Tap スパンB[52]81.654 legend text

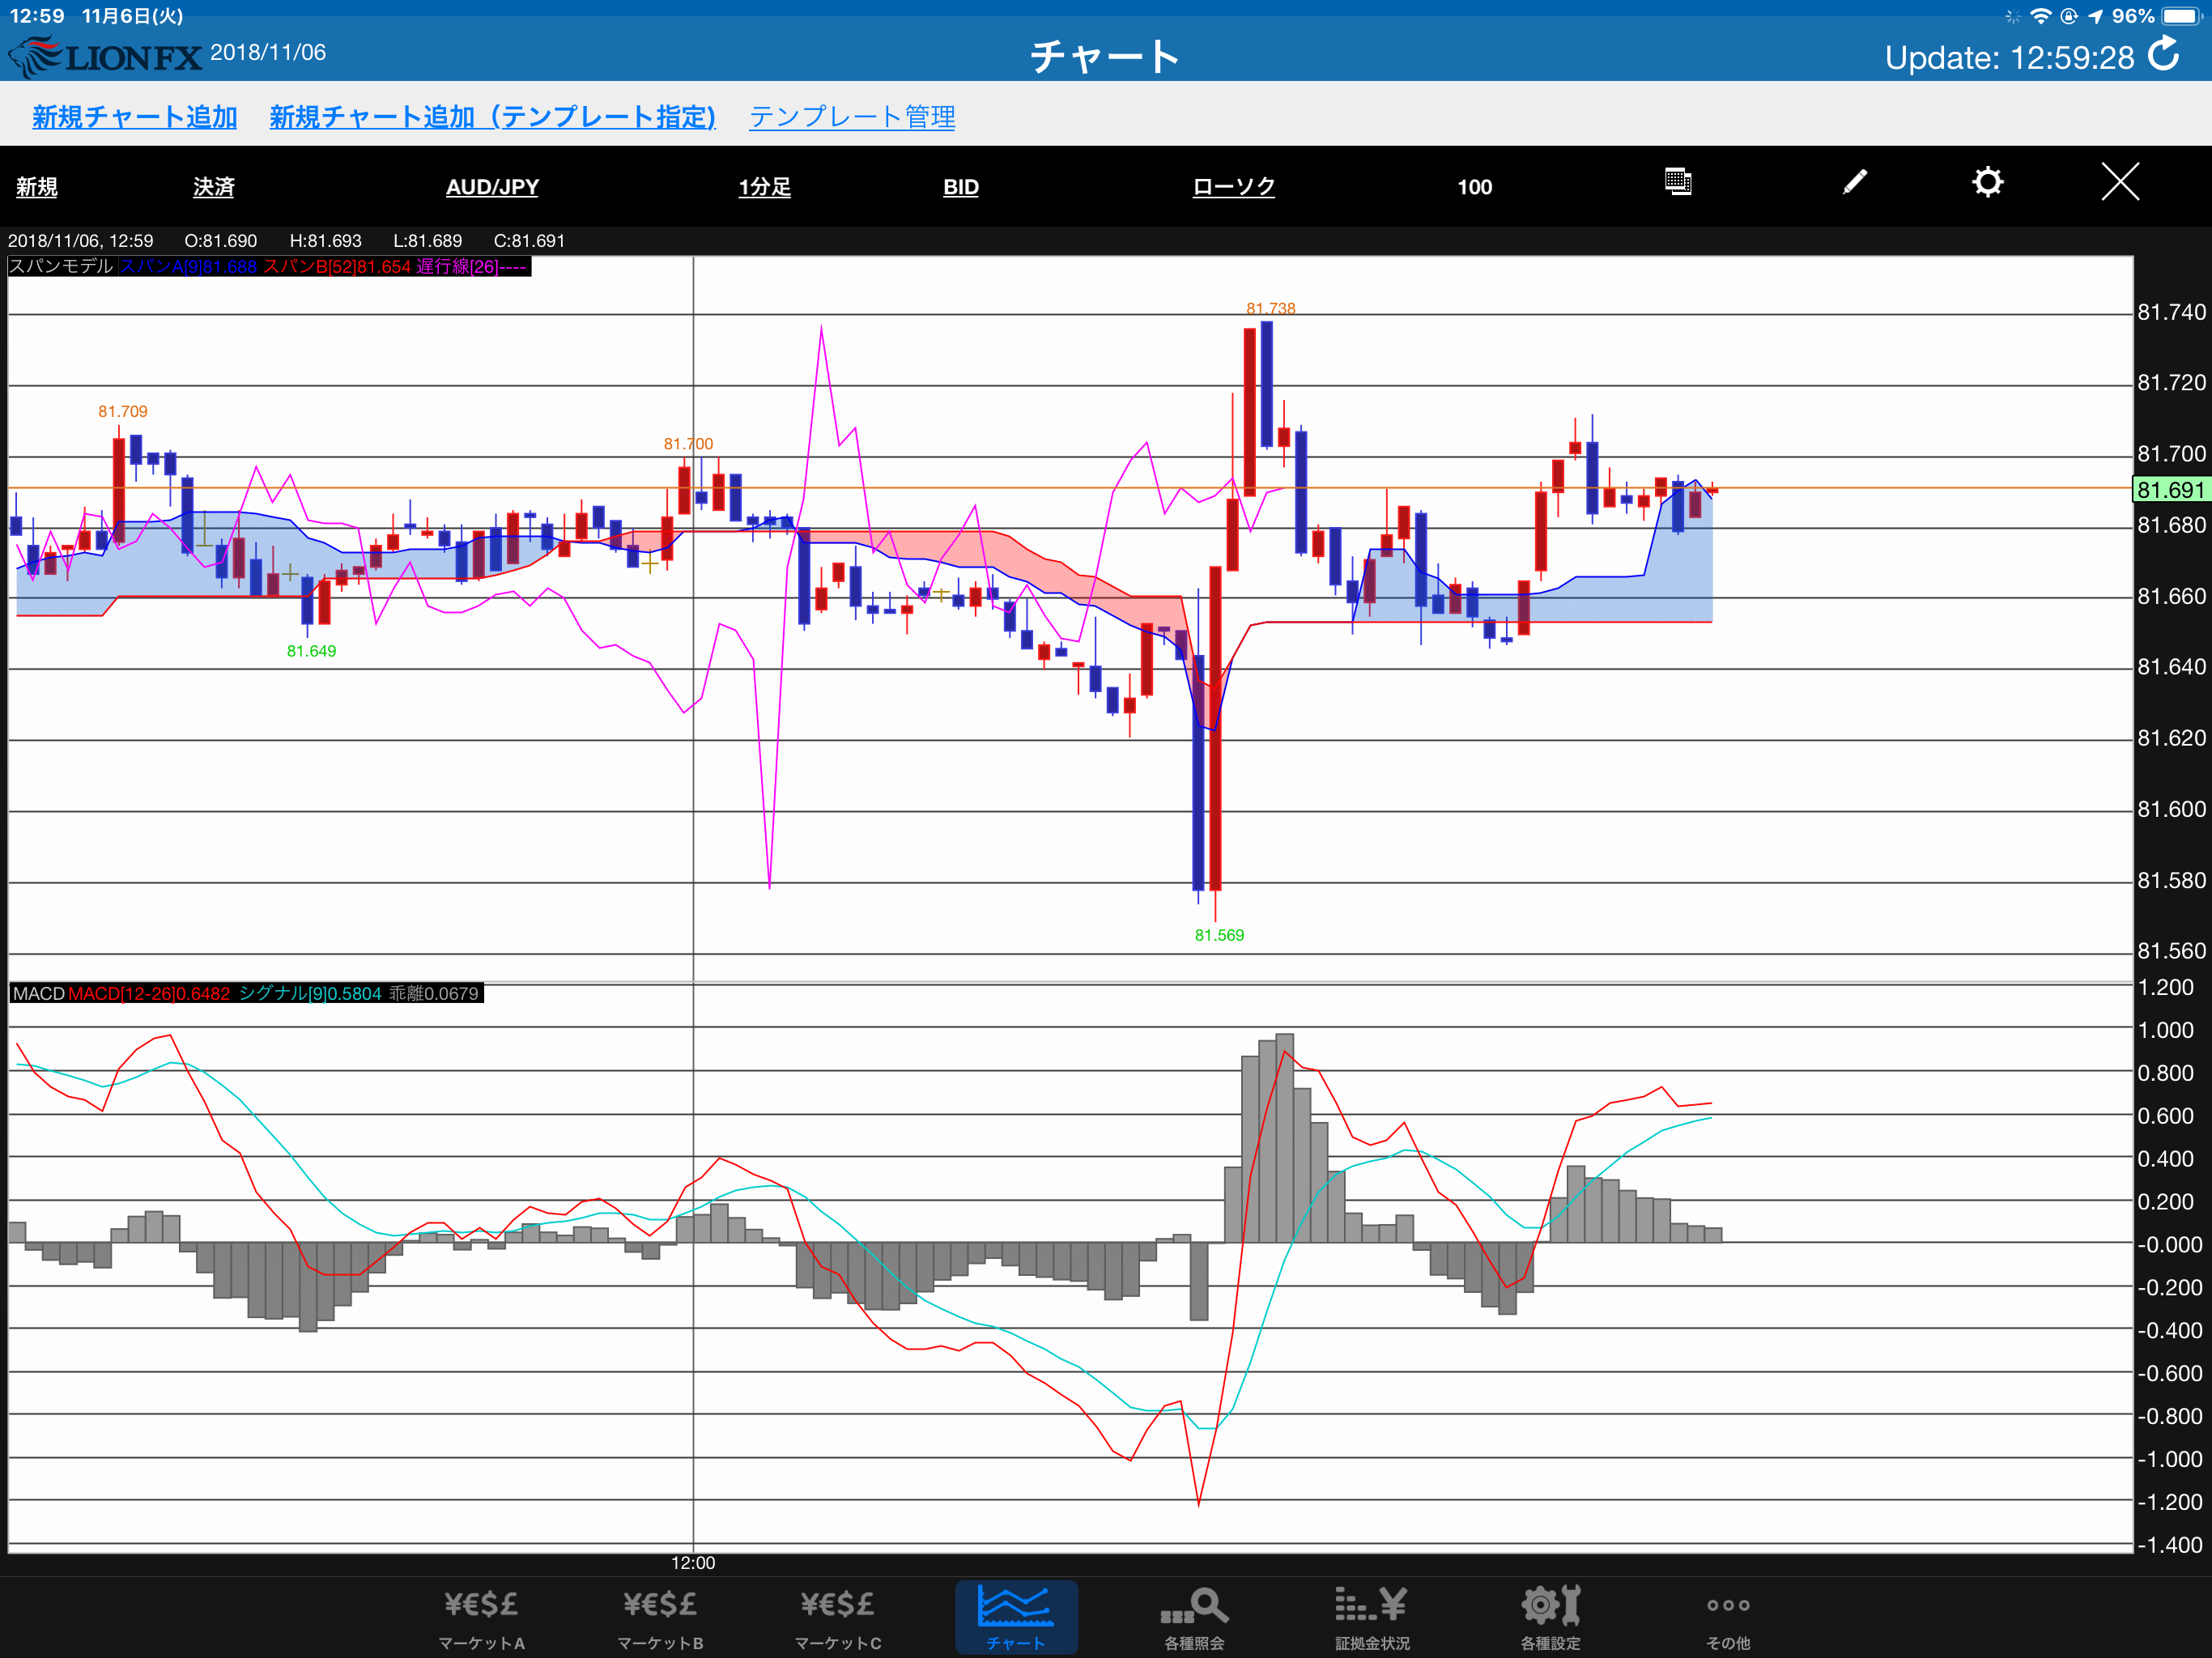(337, 266)
